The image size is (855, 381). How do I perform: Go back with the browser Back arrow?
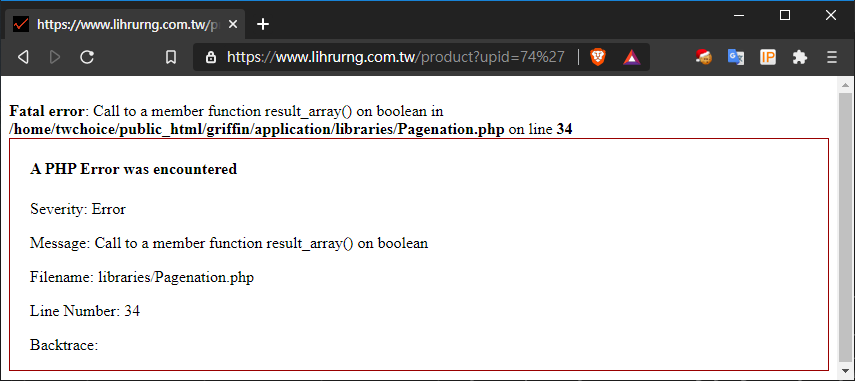pos(23,57)
